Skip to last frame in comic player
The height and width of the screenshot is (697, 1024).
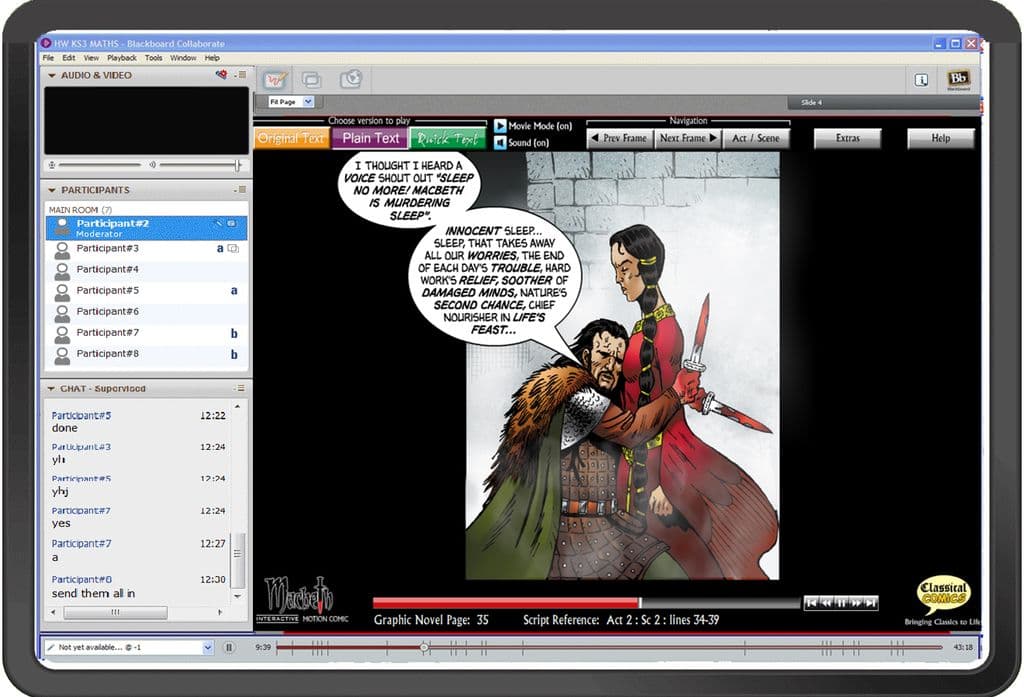tap(871, 602)
